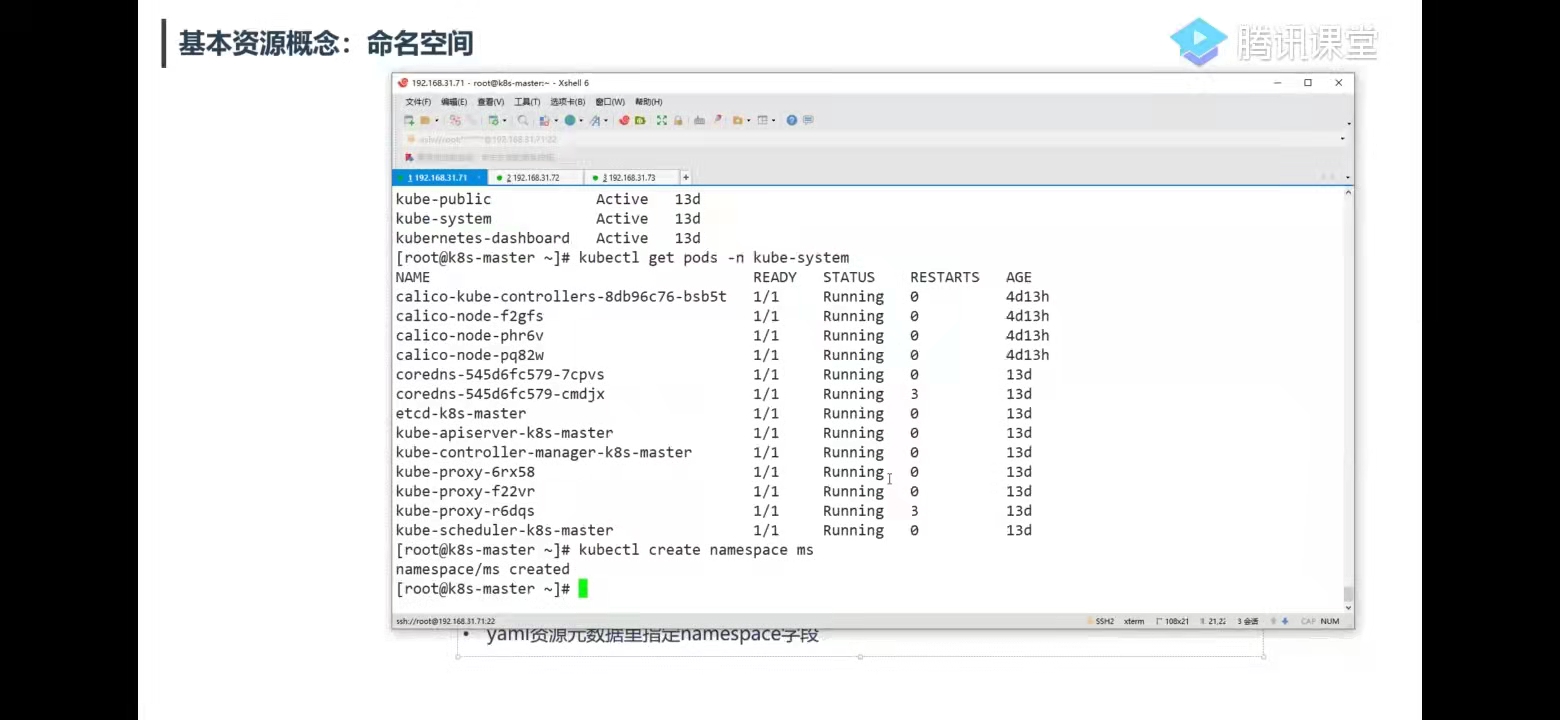The height and width of the screenshot is (720, 1560).
Task: Close the Xshell 6 window
Action: (1339, 83)
